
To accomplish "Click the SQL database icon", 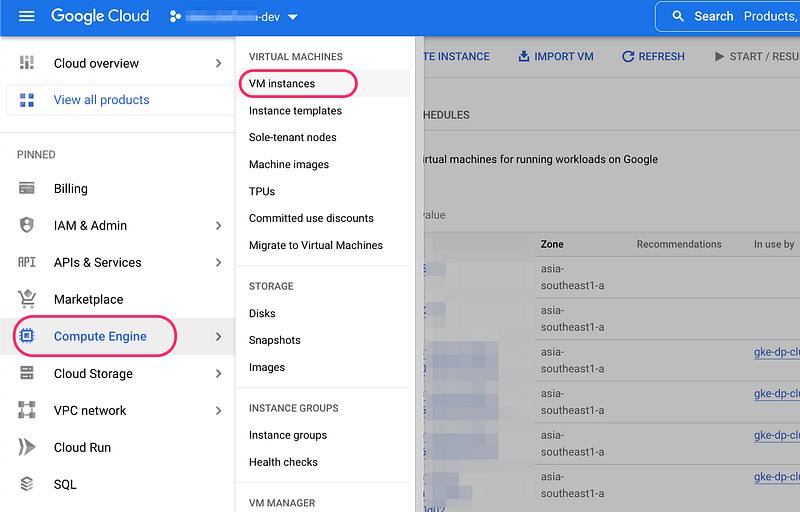I will [x=27, y=485].
